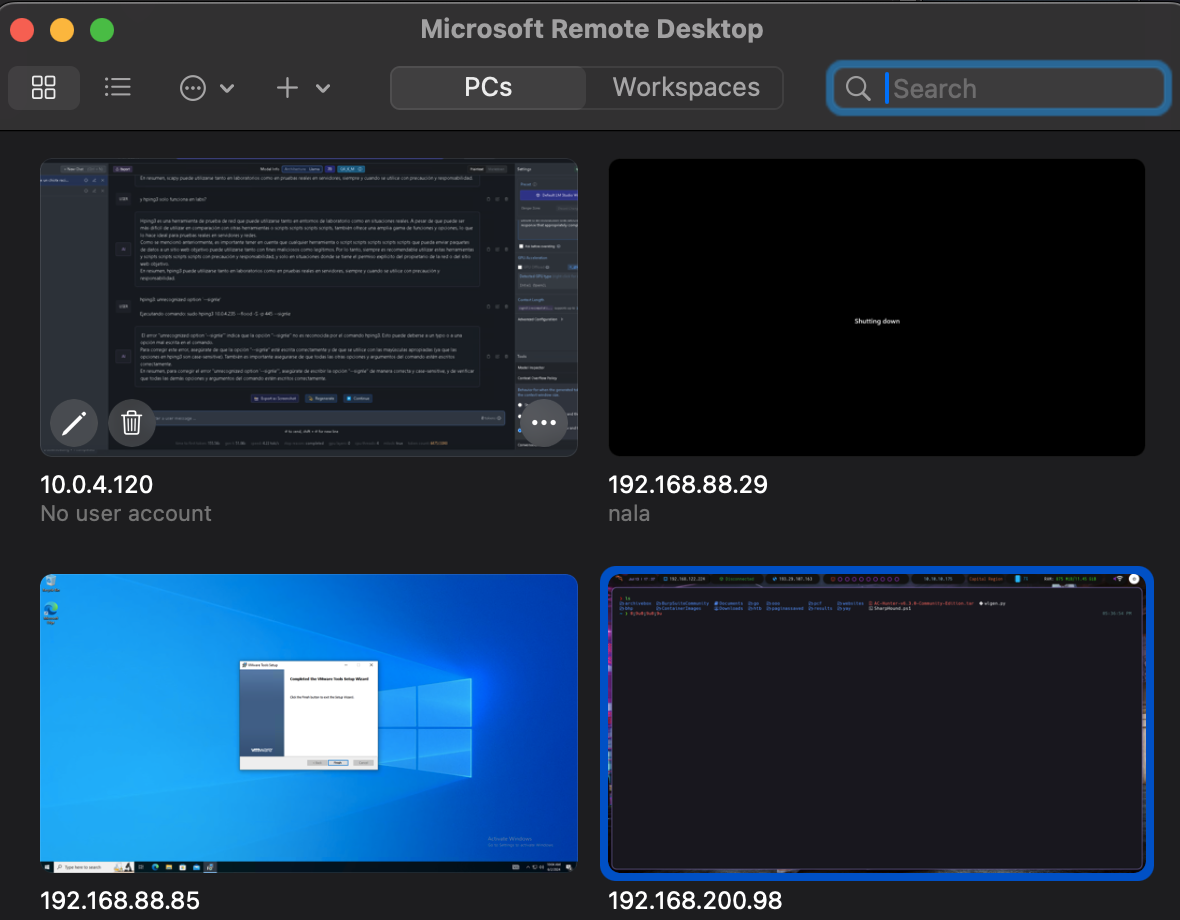This screenshot has height=920, width=1180.
Task: Click the magnifying glass search icon
Action: pos(858,89)
